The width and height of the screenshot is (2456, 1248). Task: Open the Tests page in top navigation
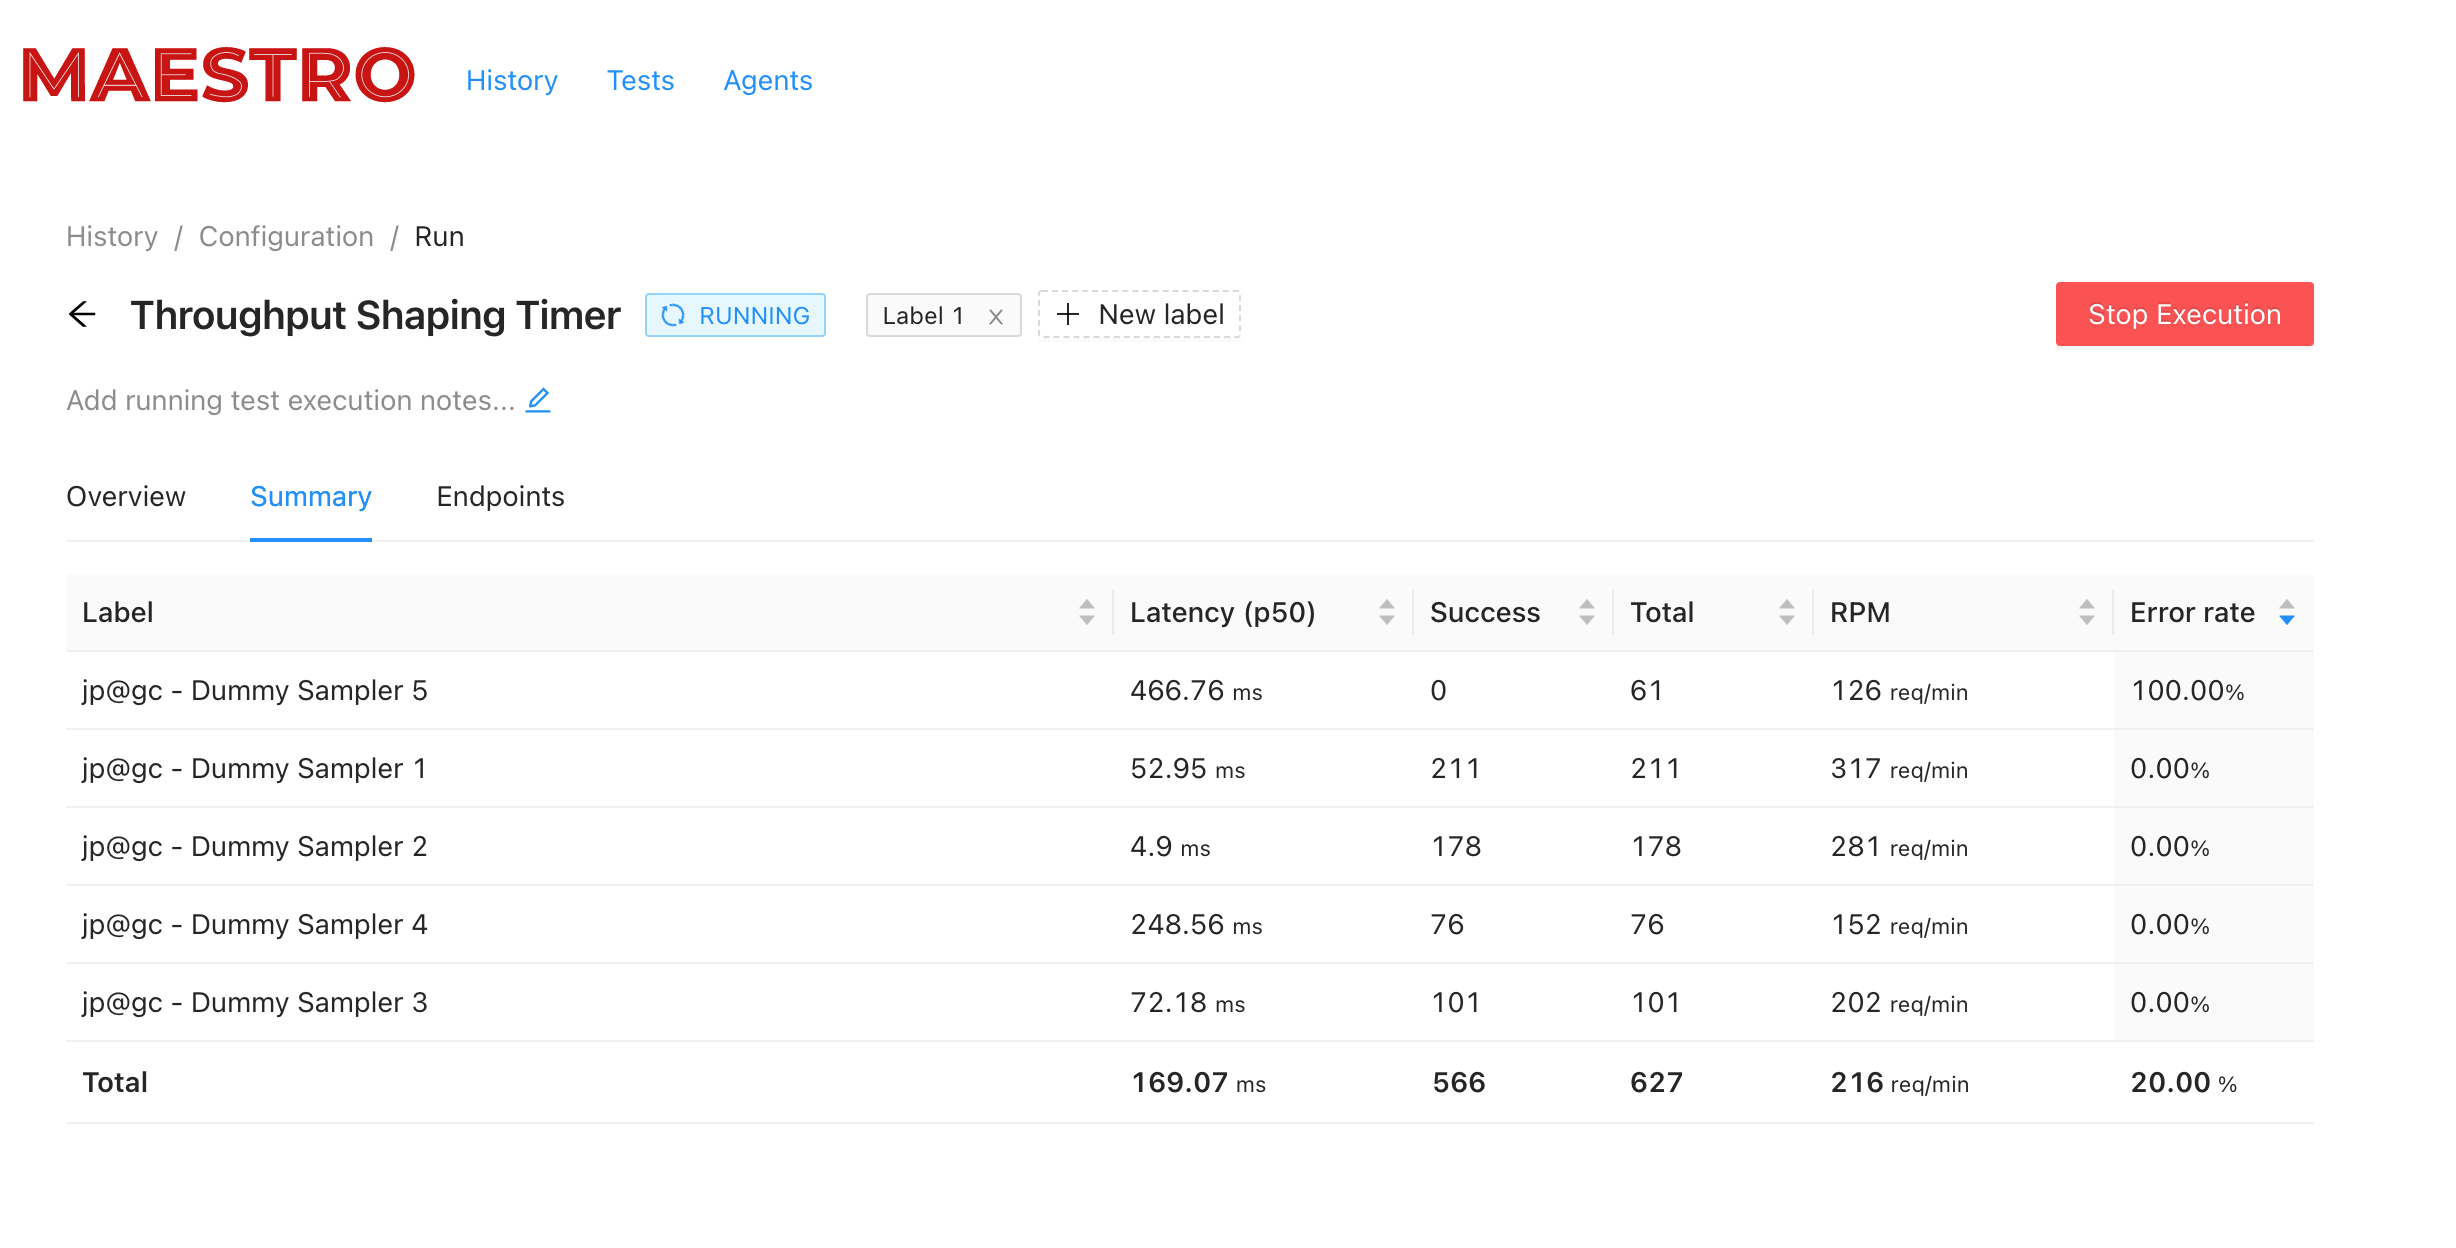point(641,80)
